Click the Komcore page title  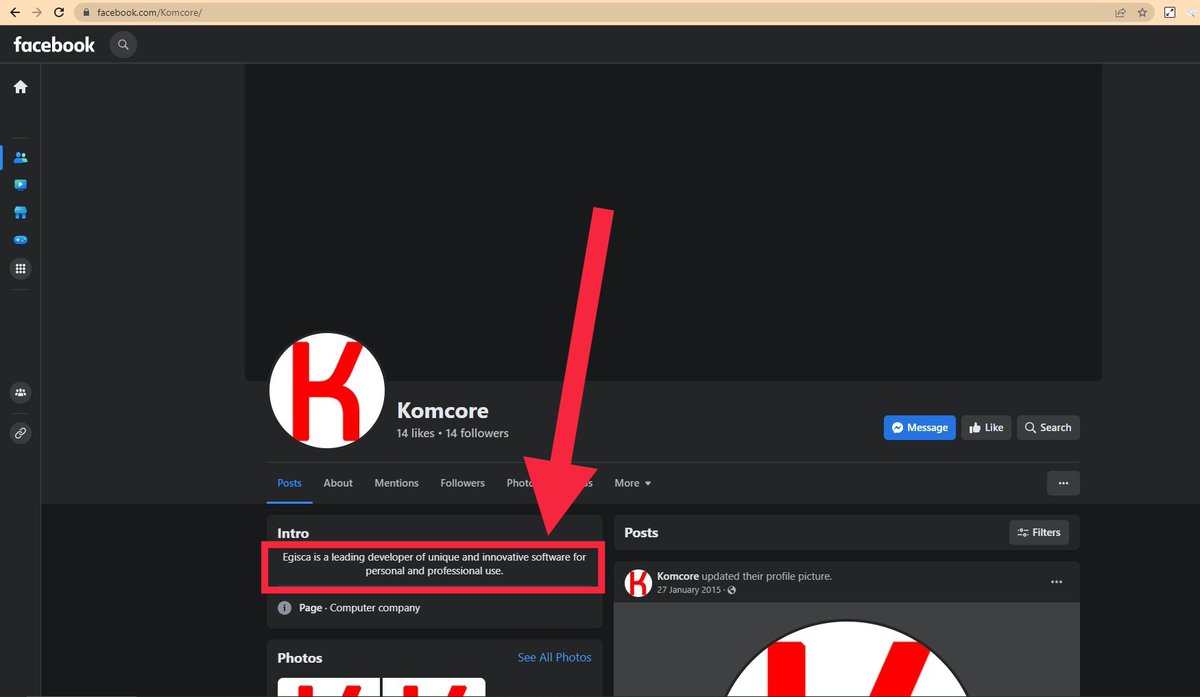tap(442, 410)
